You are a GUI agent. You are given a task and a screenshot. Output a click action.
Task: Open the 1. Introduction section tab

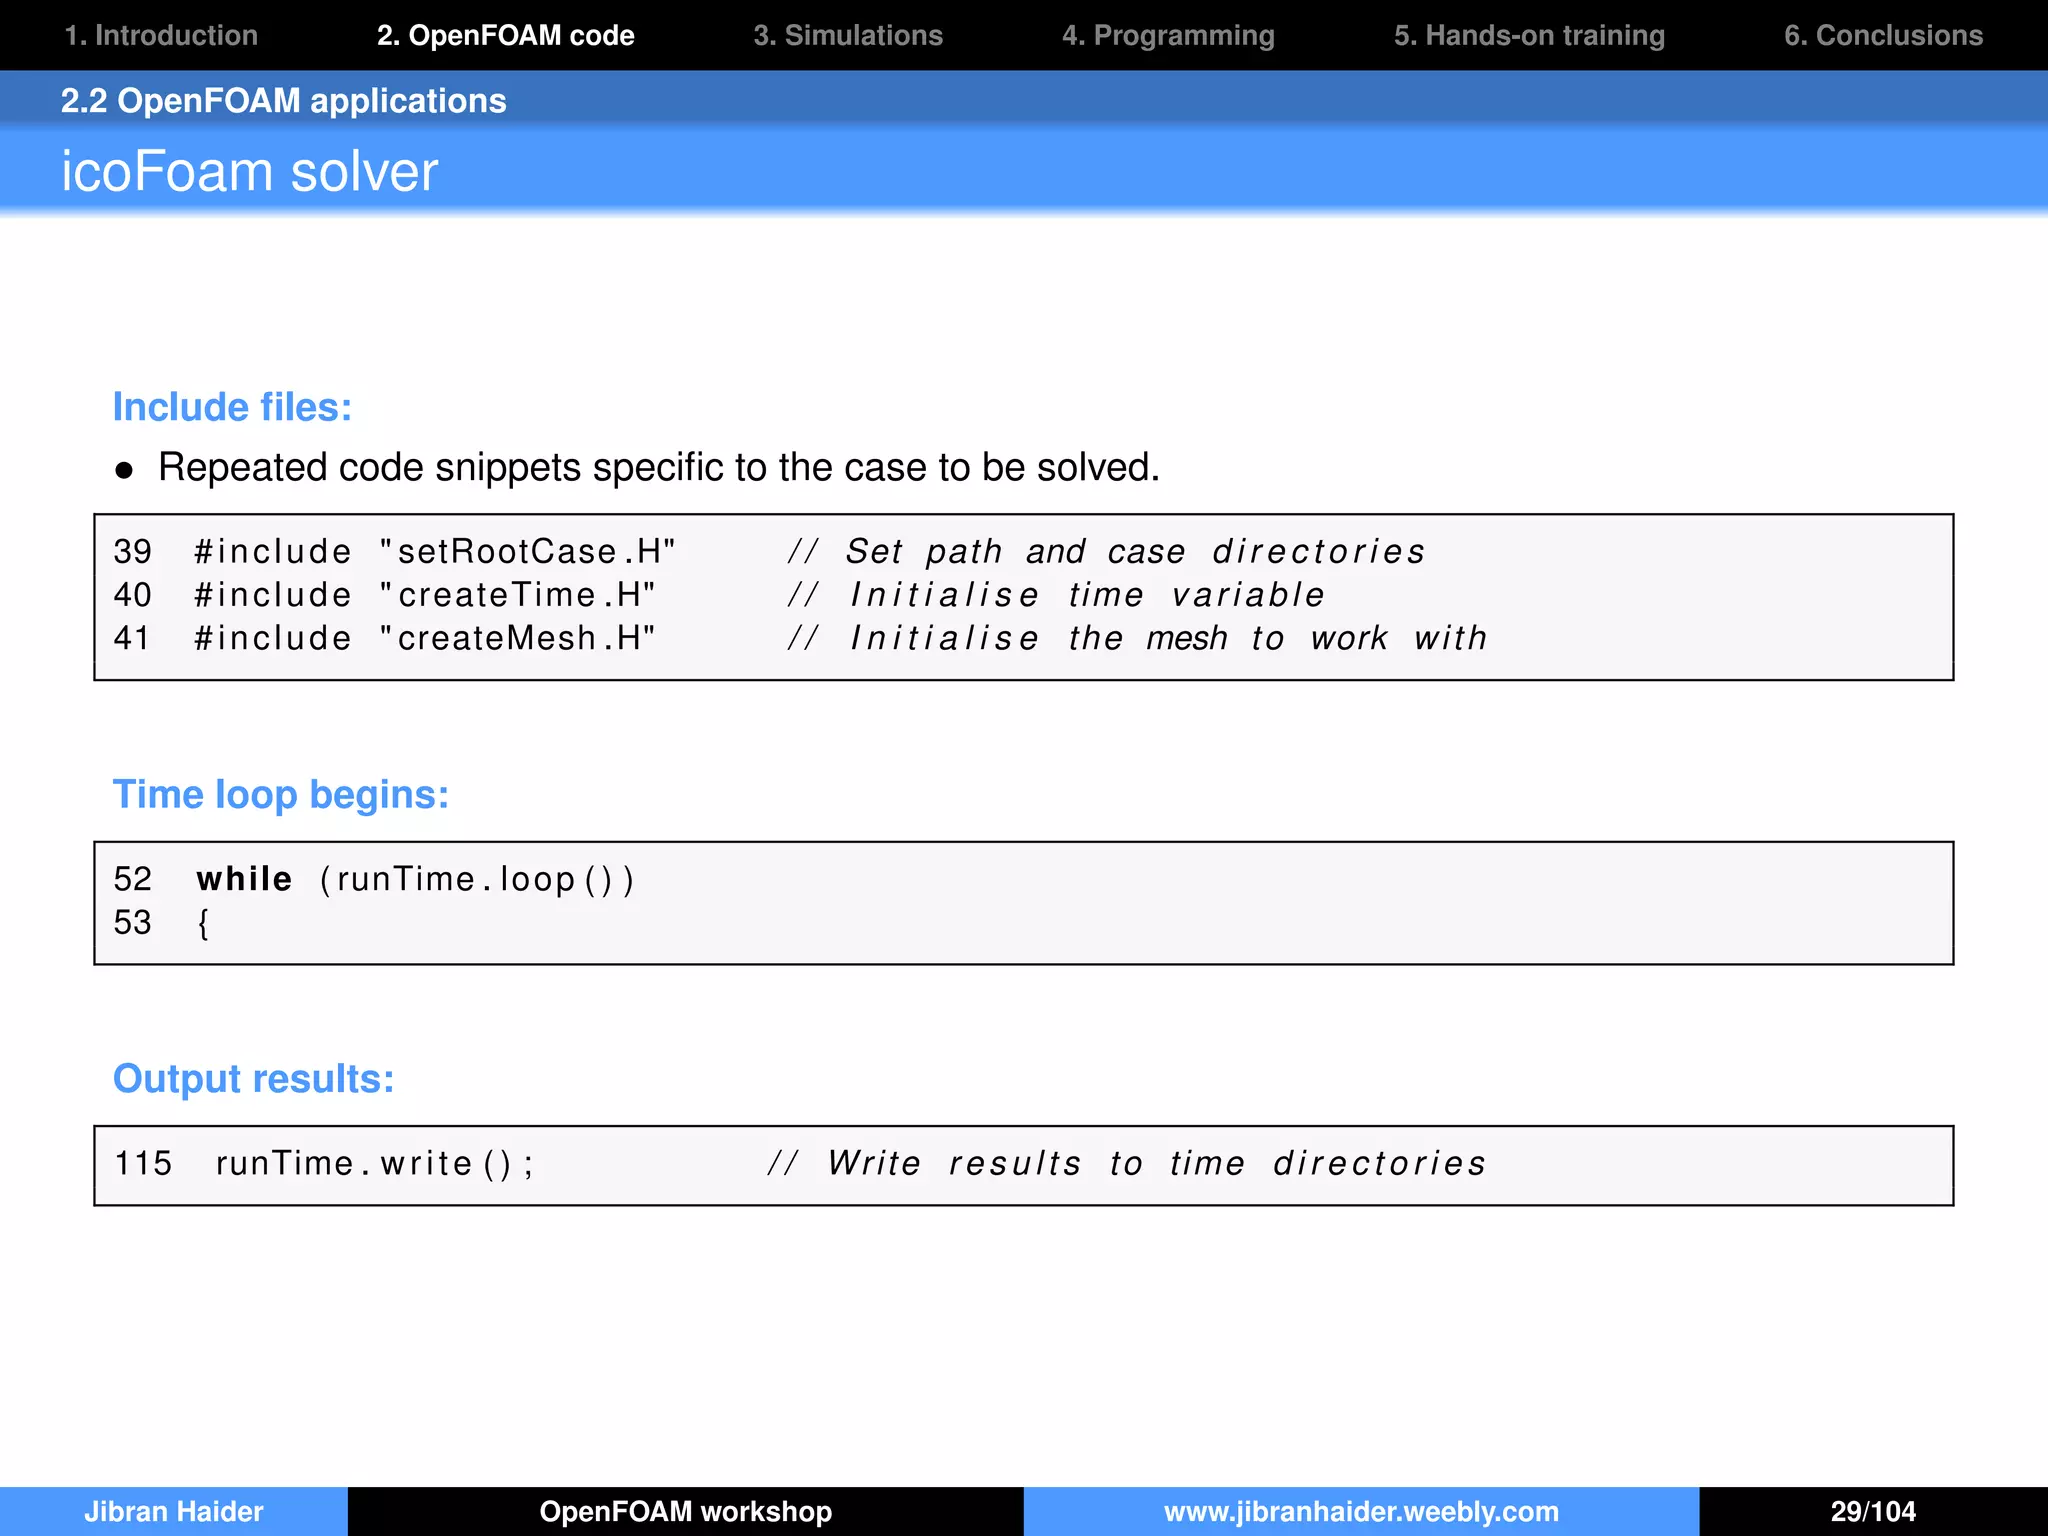pos(161,35)
